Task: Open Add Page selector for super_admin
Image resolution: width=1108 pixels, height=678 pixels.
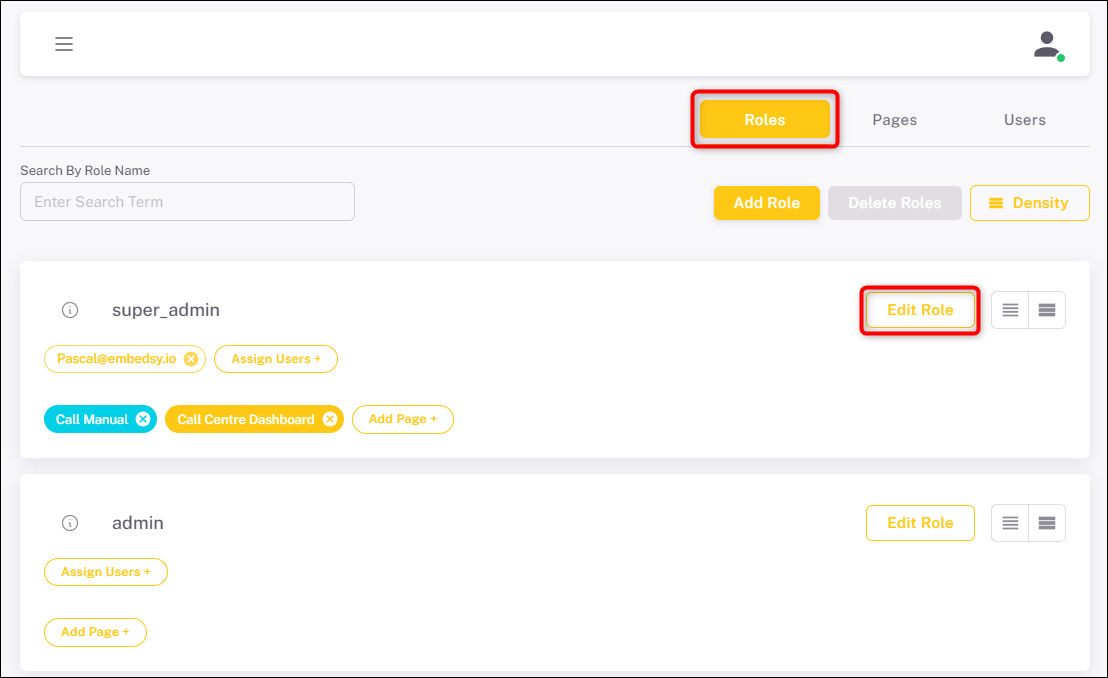Action: (403, 419)
